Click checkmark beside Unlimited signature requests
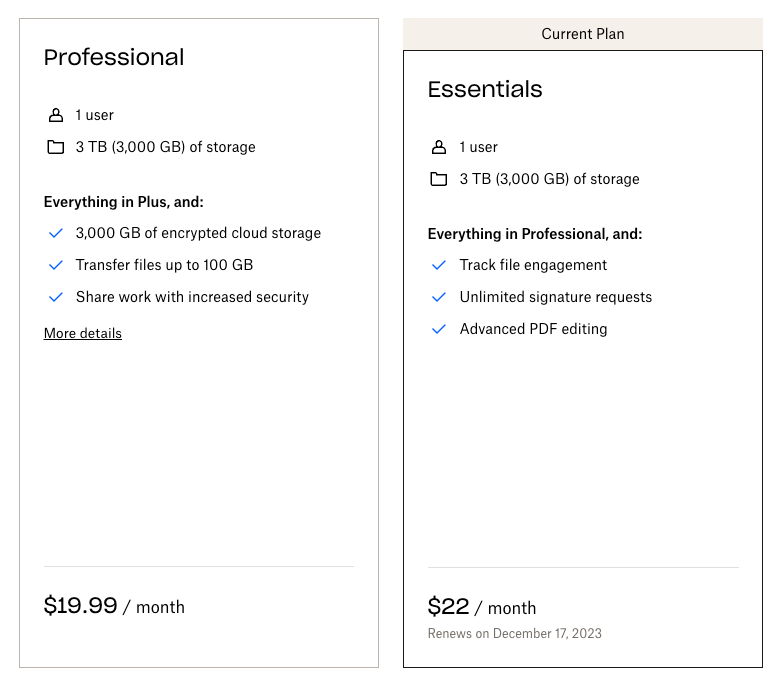Image resolution: width=777 pixels, height=683 pixels. (x=439, y=297)
